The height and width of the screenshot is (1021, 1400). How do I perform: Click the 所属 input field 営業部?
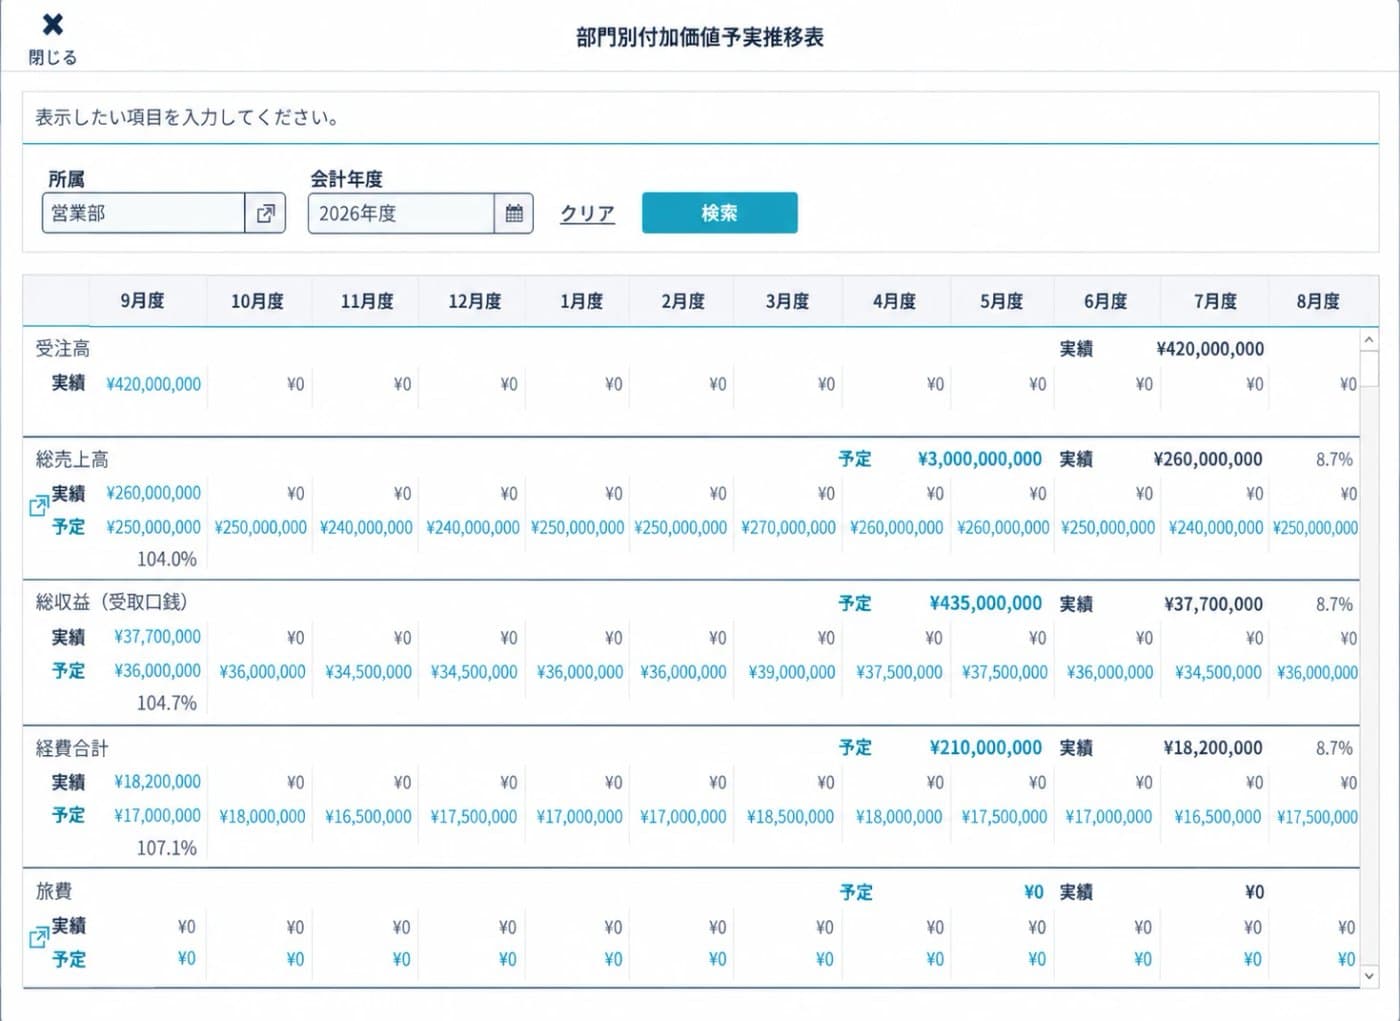pyautogui.click(x=143, y=213)
